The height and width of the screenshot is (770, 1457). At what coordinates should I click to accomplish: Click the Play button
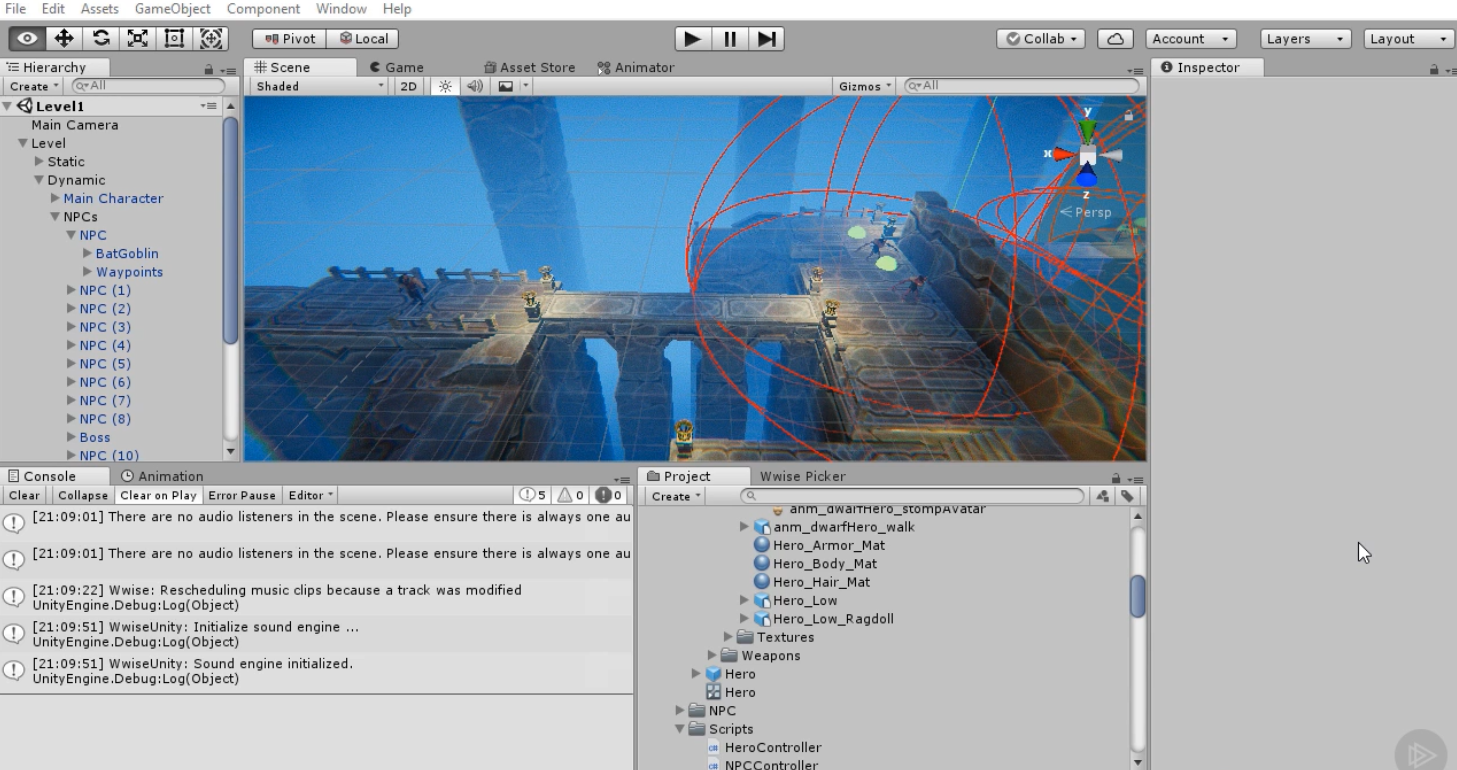point(692,39)
